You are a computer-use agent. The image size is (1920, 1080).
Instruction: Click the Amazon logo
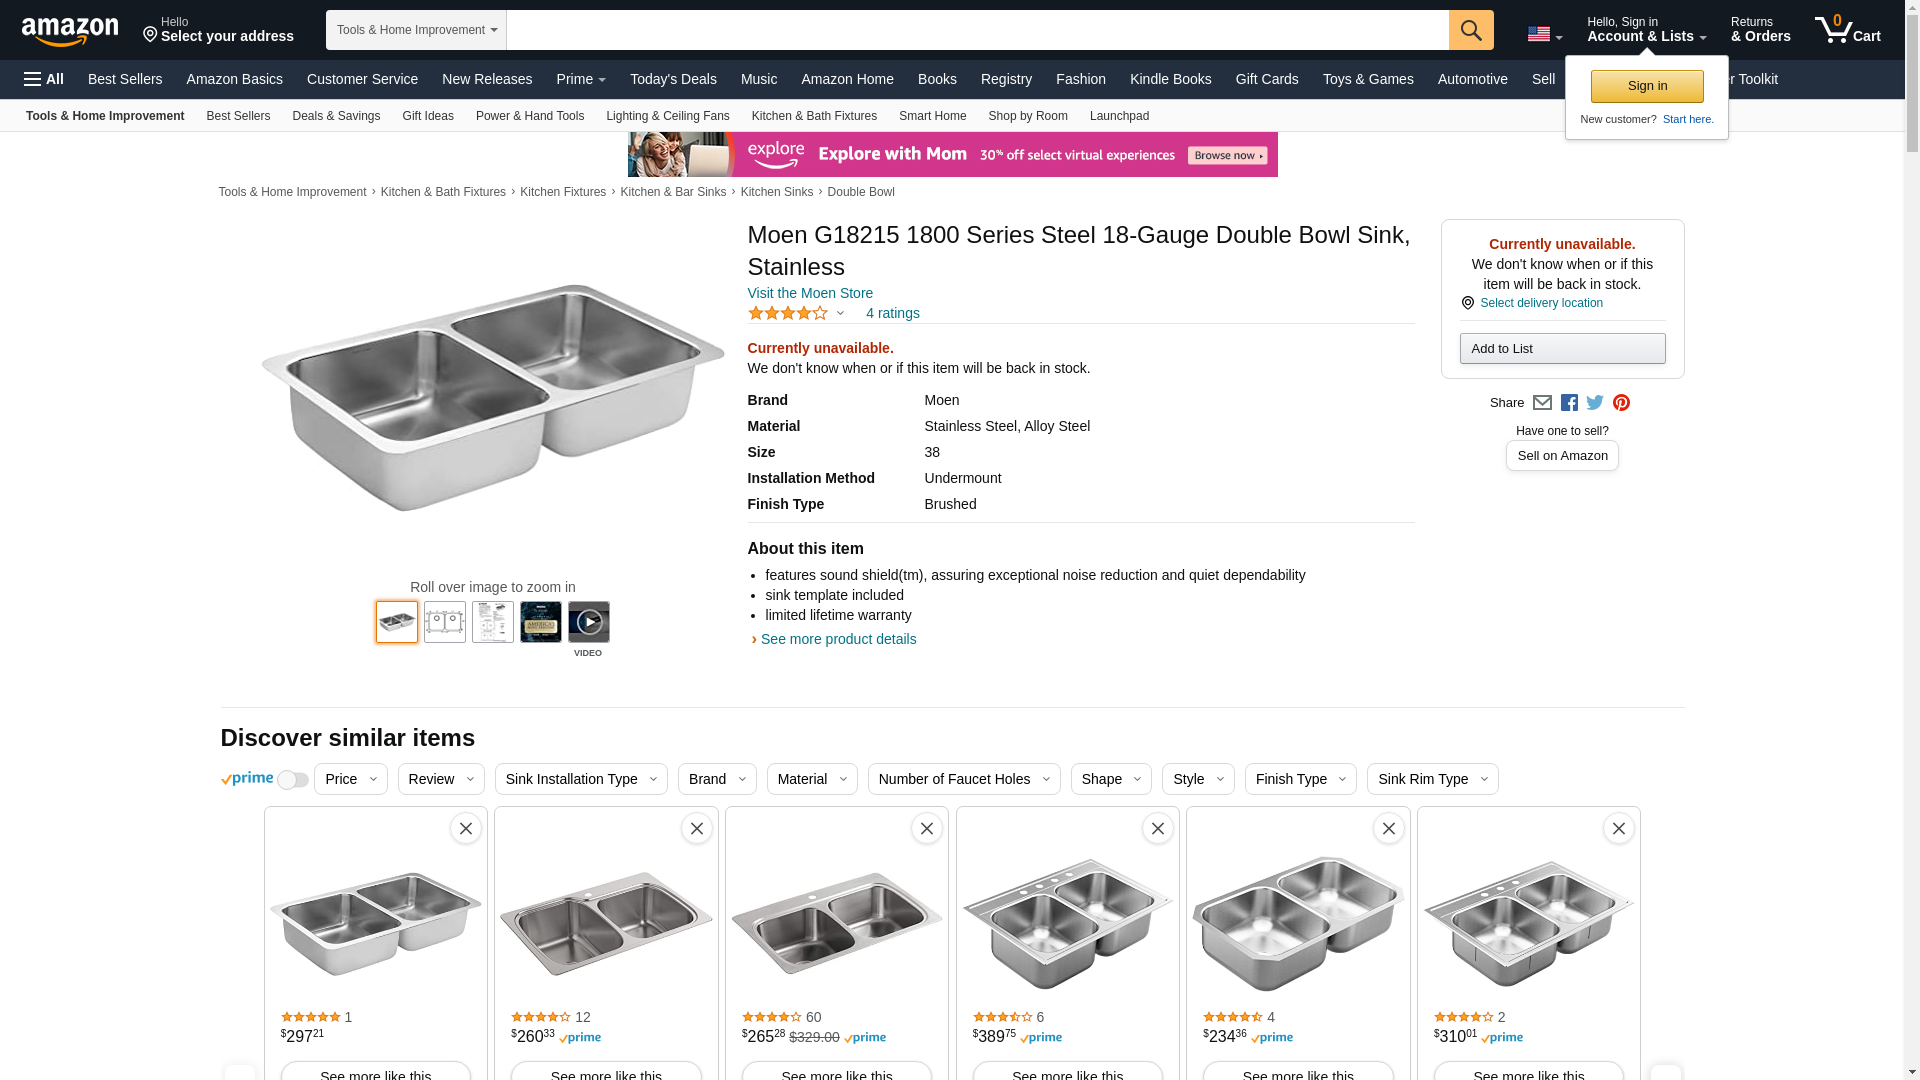point(70,31)
